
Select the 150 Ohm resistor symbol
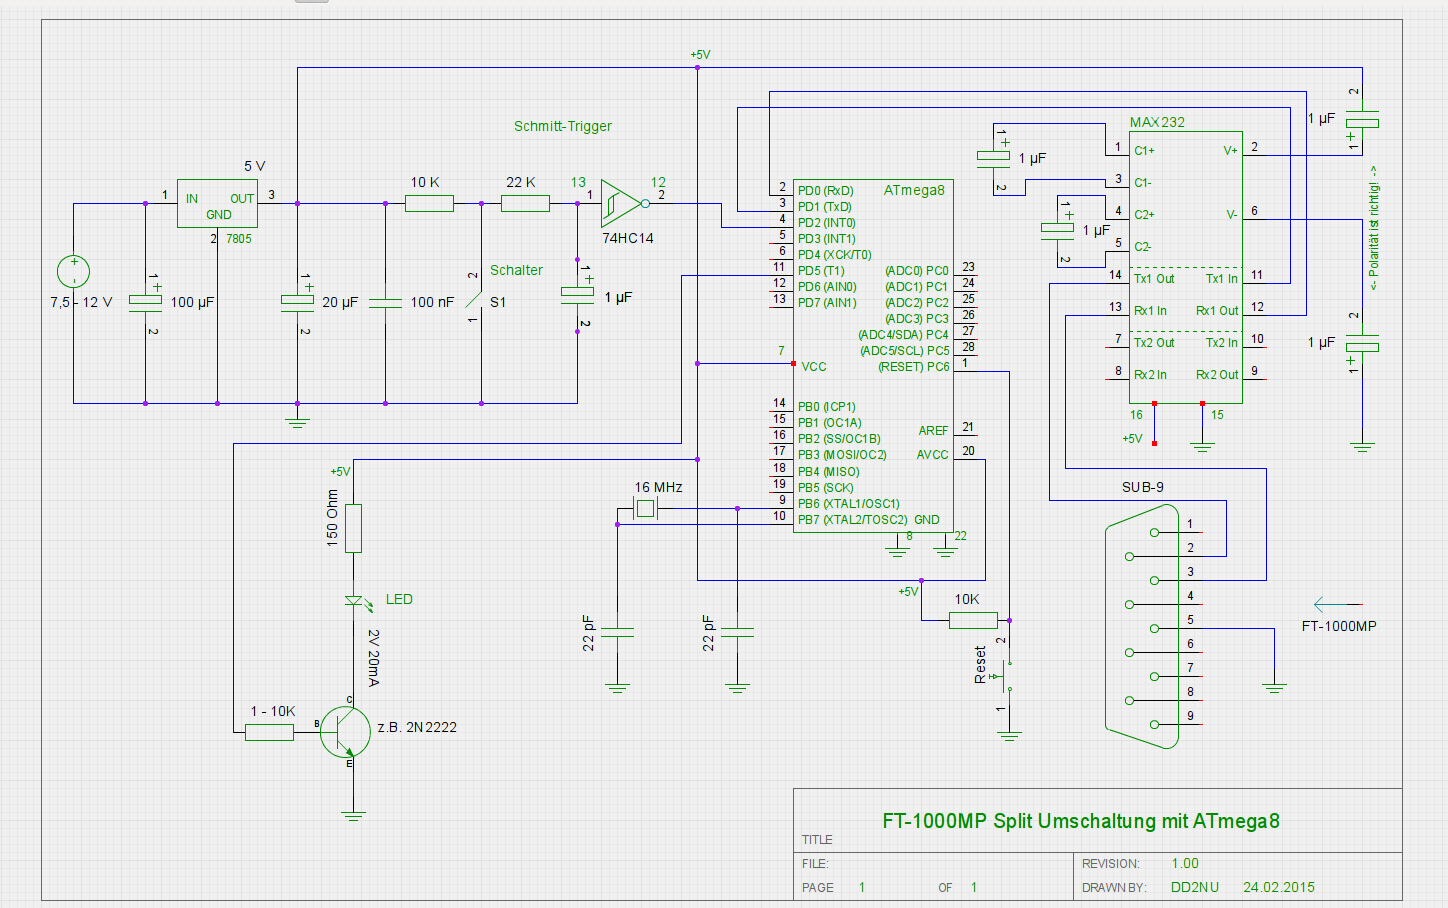click(x=353, y=528)
